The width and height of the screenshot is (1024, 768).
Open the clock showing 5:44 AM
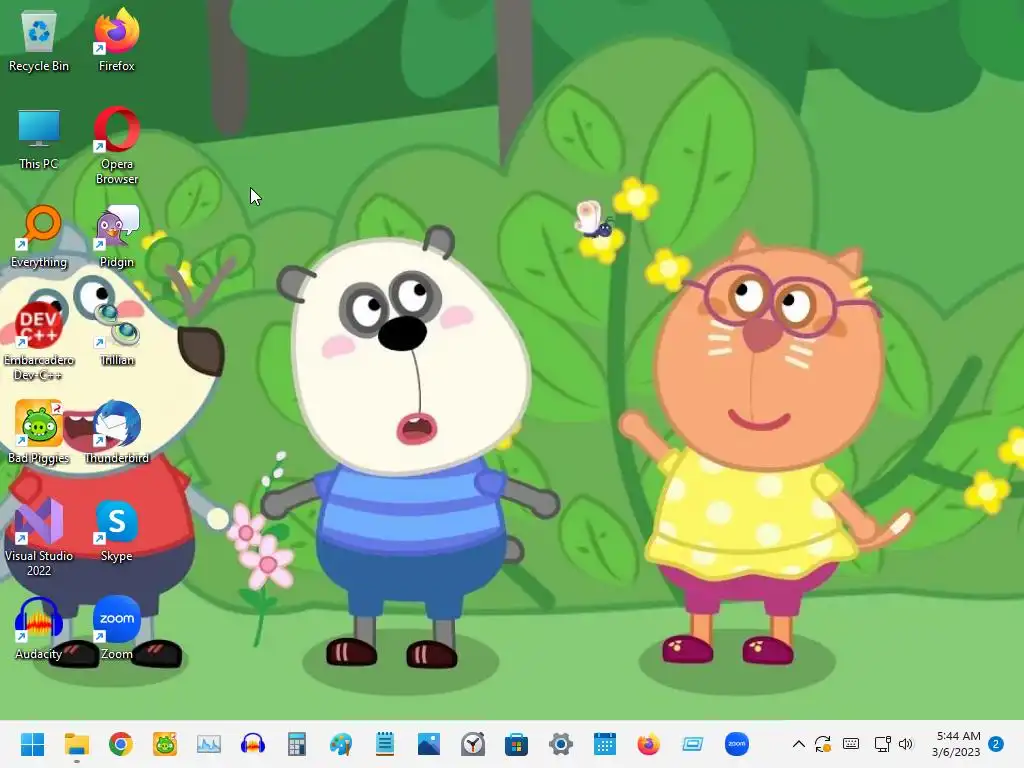pyautogui.click(x=956, y=744)
